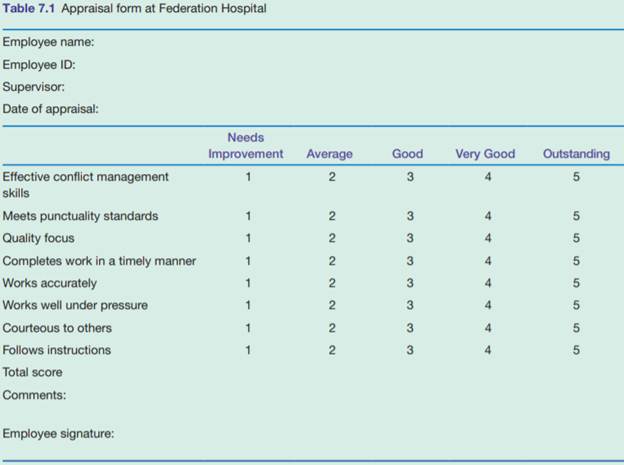624x465 pixels.
Task: Click the Employee name field label
Action: (48, 43)
